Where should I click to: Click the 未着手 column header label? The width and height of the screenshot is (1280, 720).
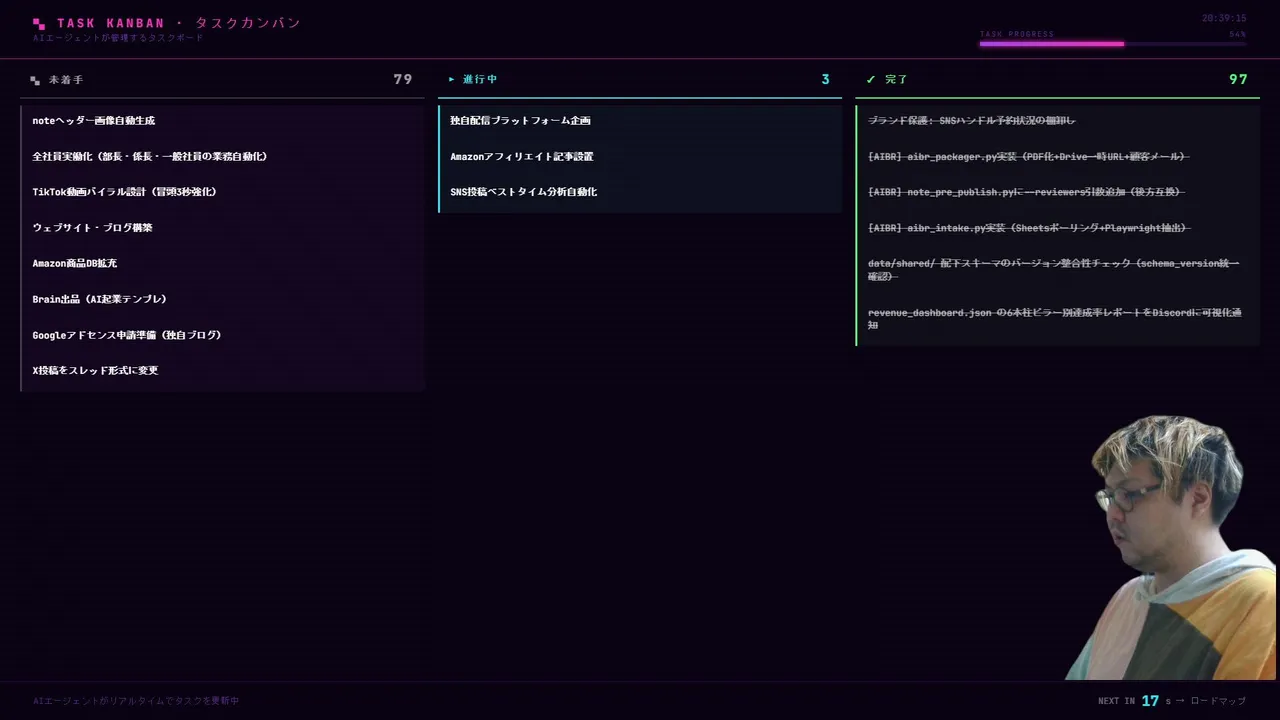pos(66,80)
